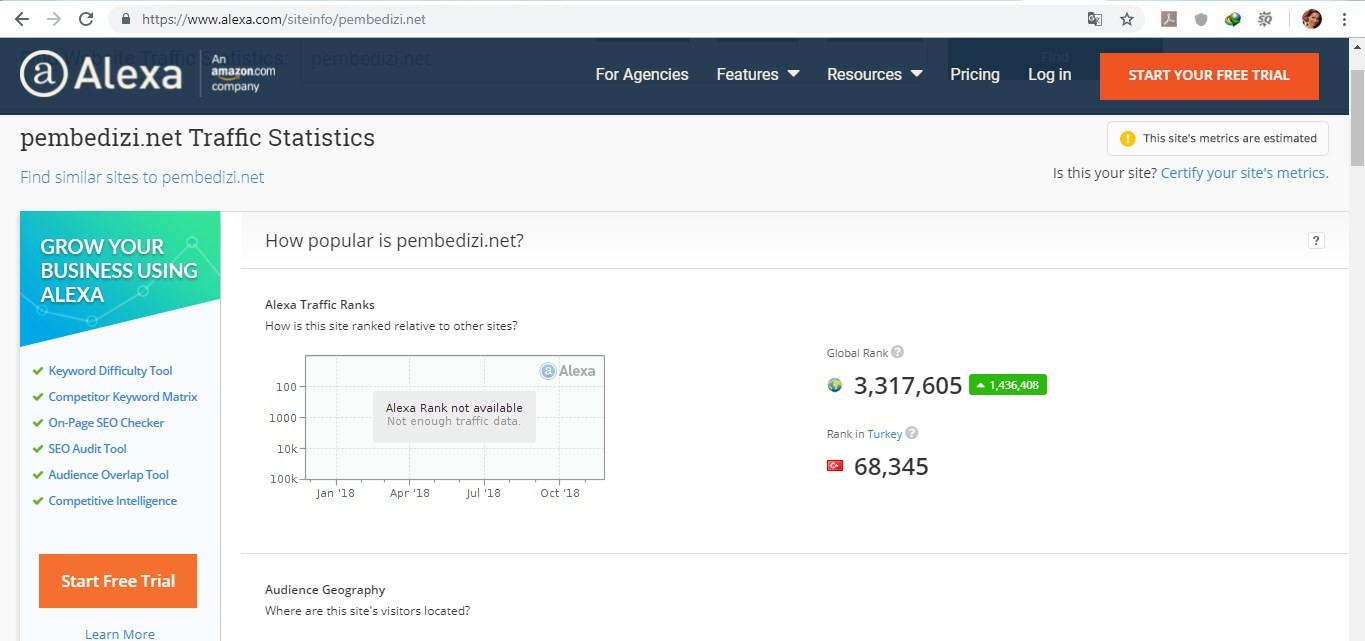
Task: Click the Turkey flag icon
Action: point(835,466)
